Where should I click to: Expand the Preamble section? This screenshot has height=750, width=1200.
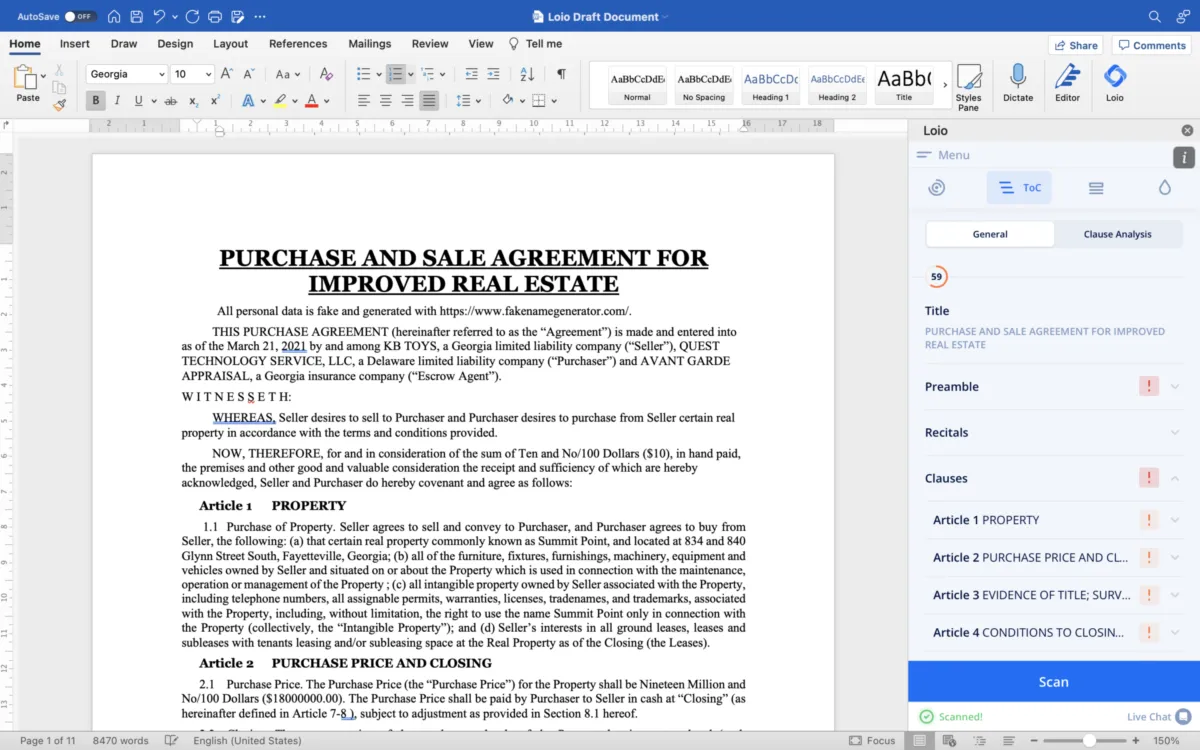1175,387
